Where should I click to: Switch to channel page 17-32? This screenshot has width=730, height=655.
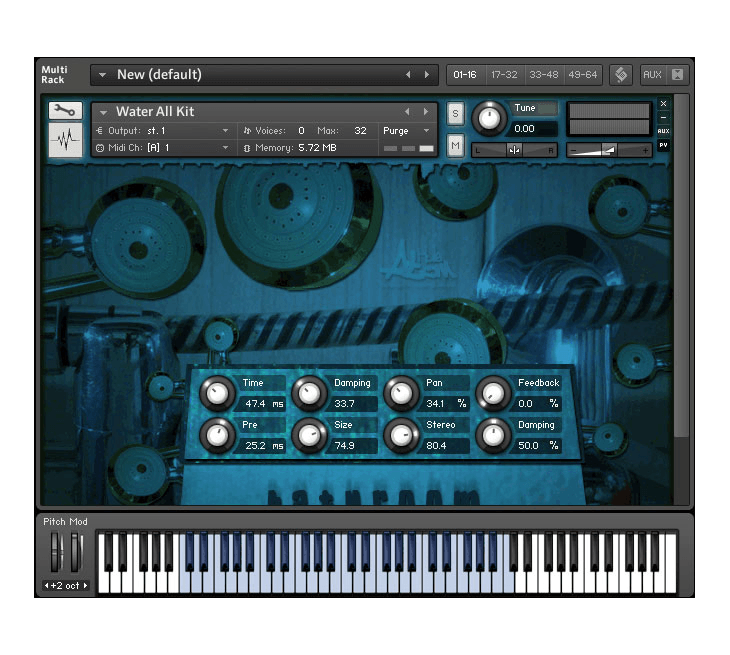[504, 75]
